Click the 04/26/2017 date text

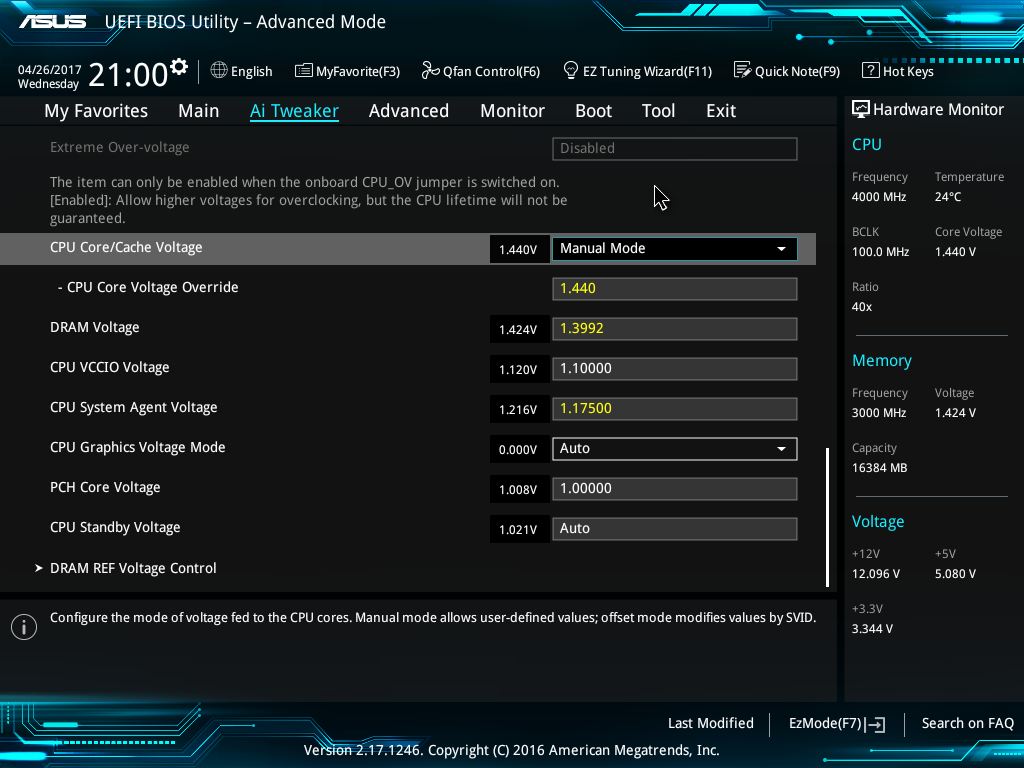tap(50, 69)
